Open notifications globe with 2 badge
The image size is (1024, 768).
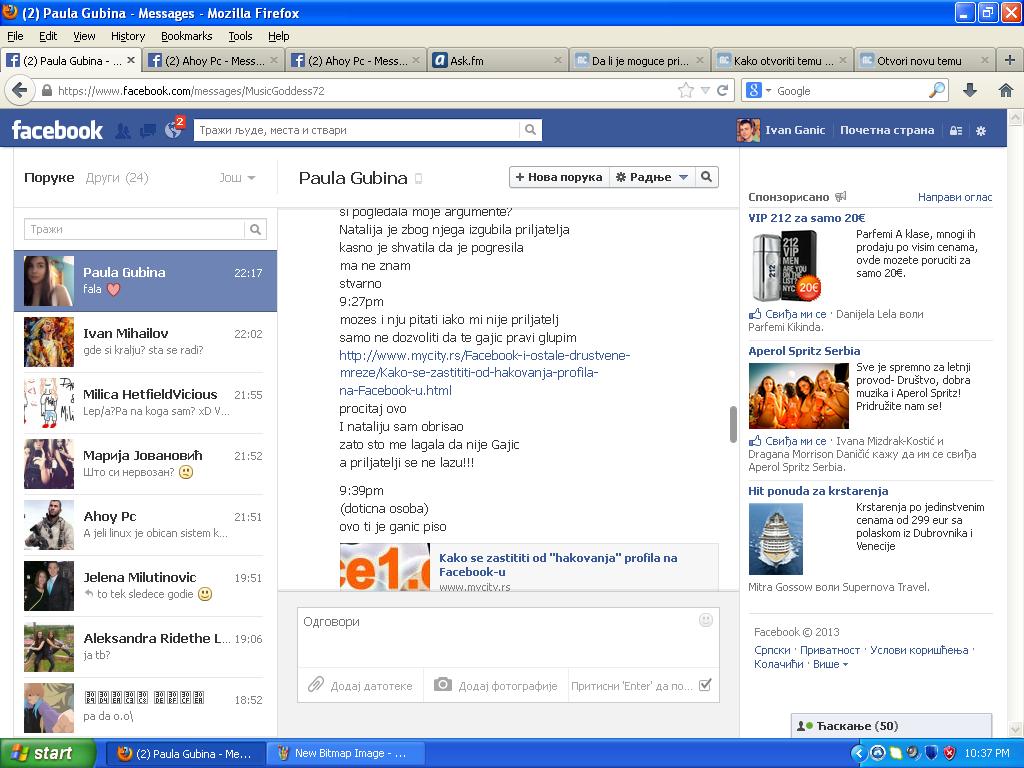click(x=174, y=130)
